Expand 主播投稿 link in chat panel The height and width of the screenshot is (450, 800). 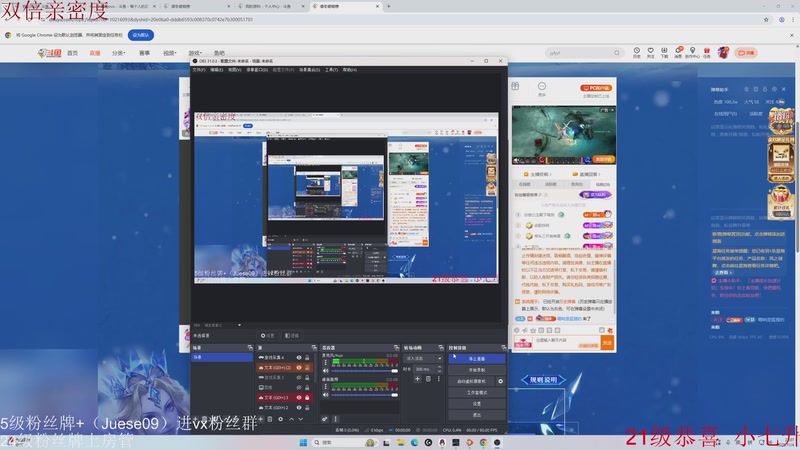(538, 174)
